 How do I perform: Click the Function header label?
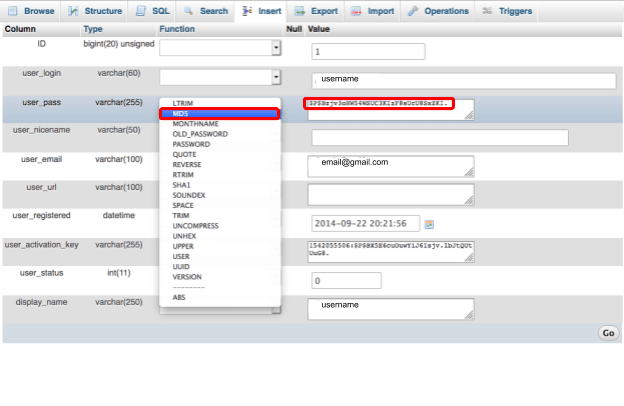click(177, 29)
